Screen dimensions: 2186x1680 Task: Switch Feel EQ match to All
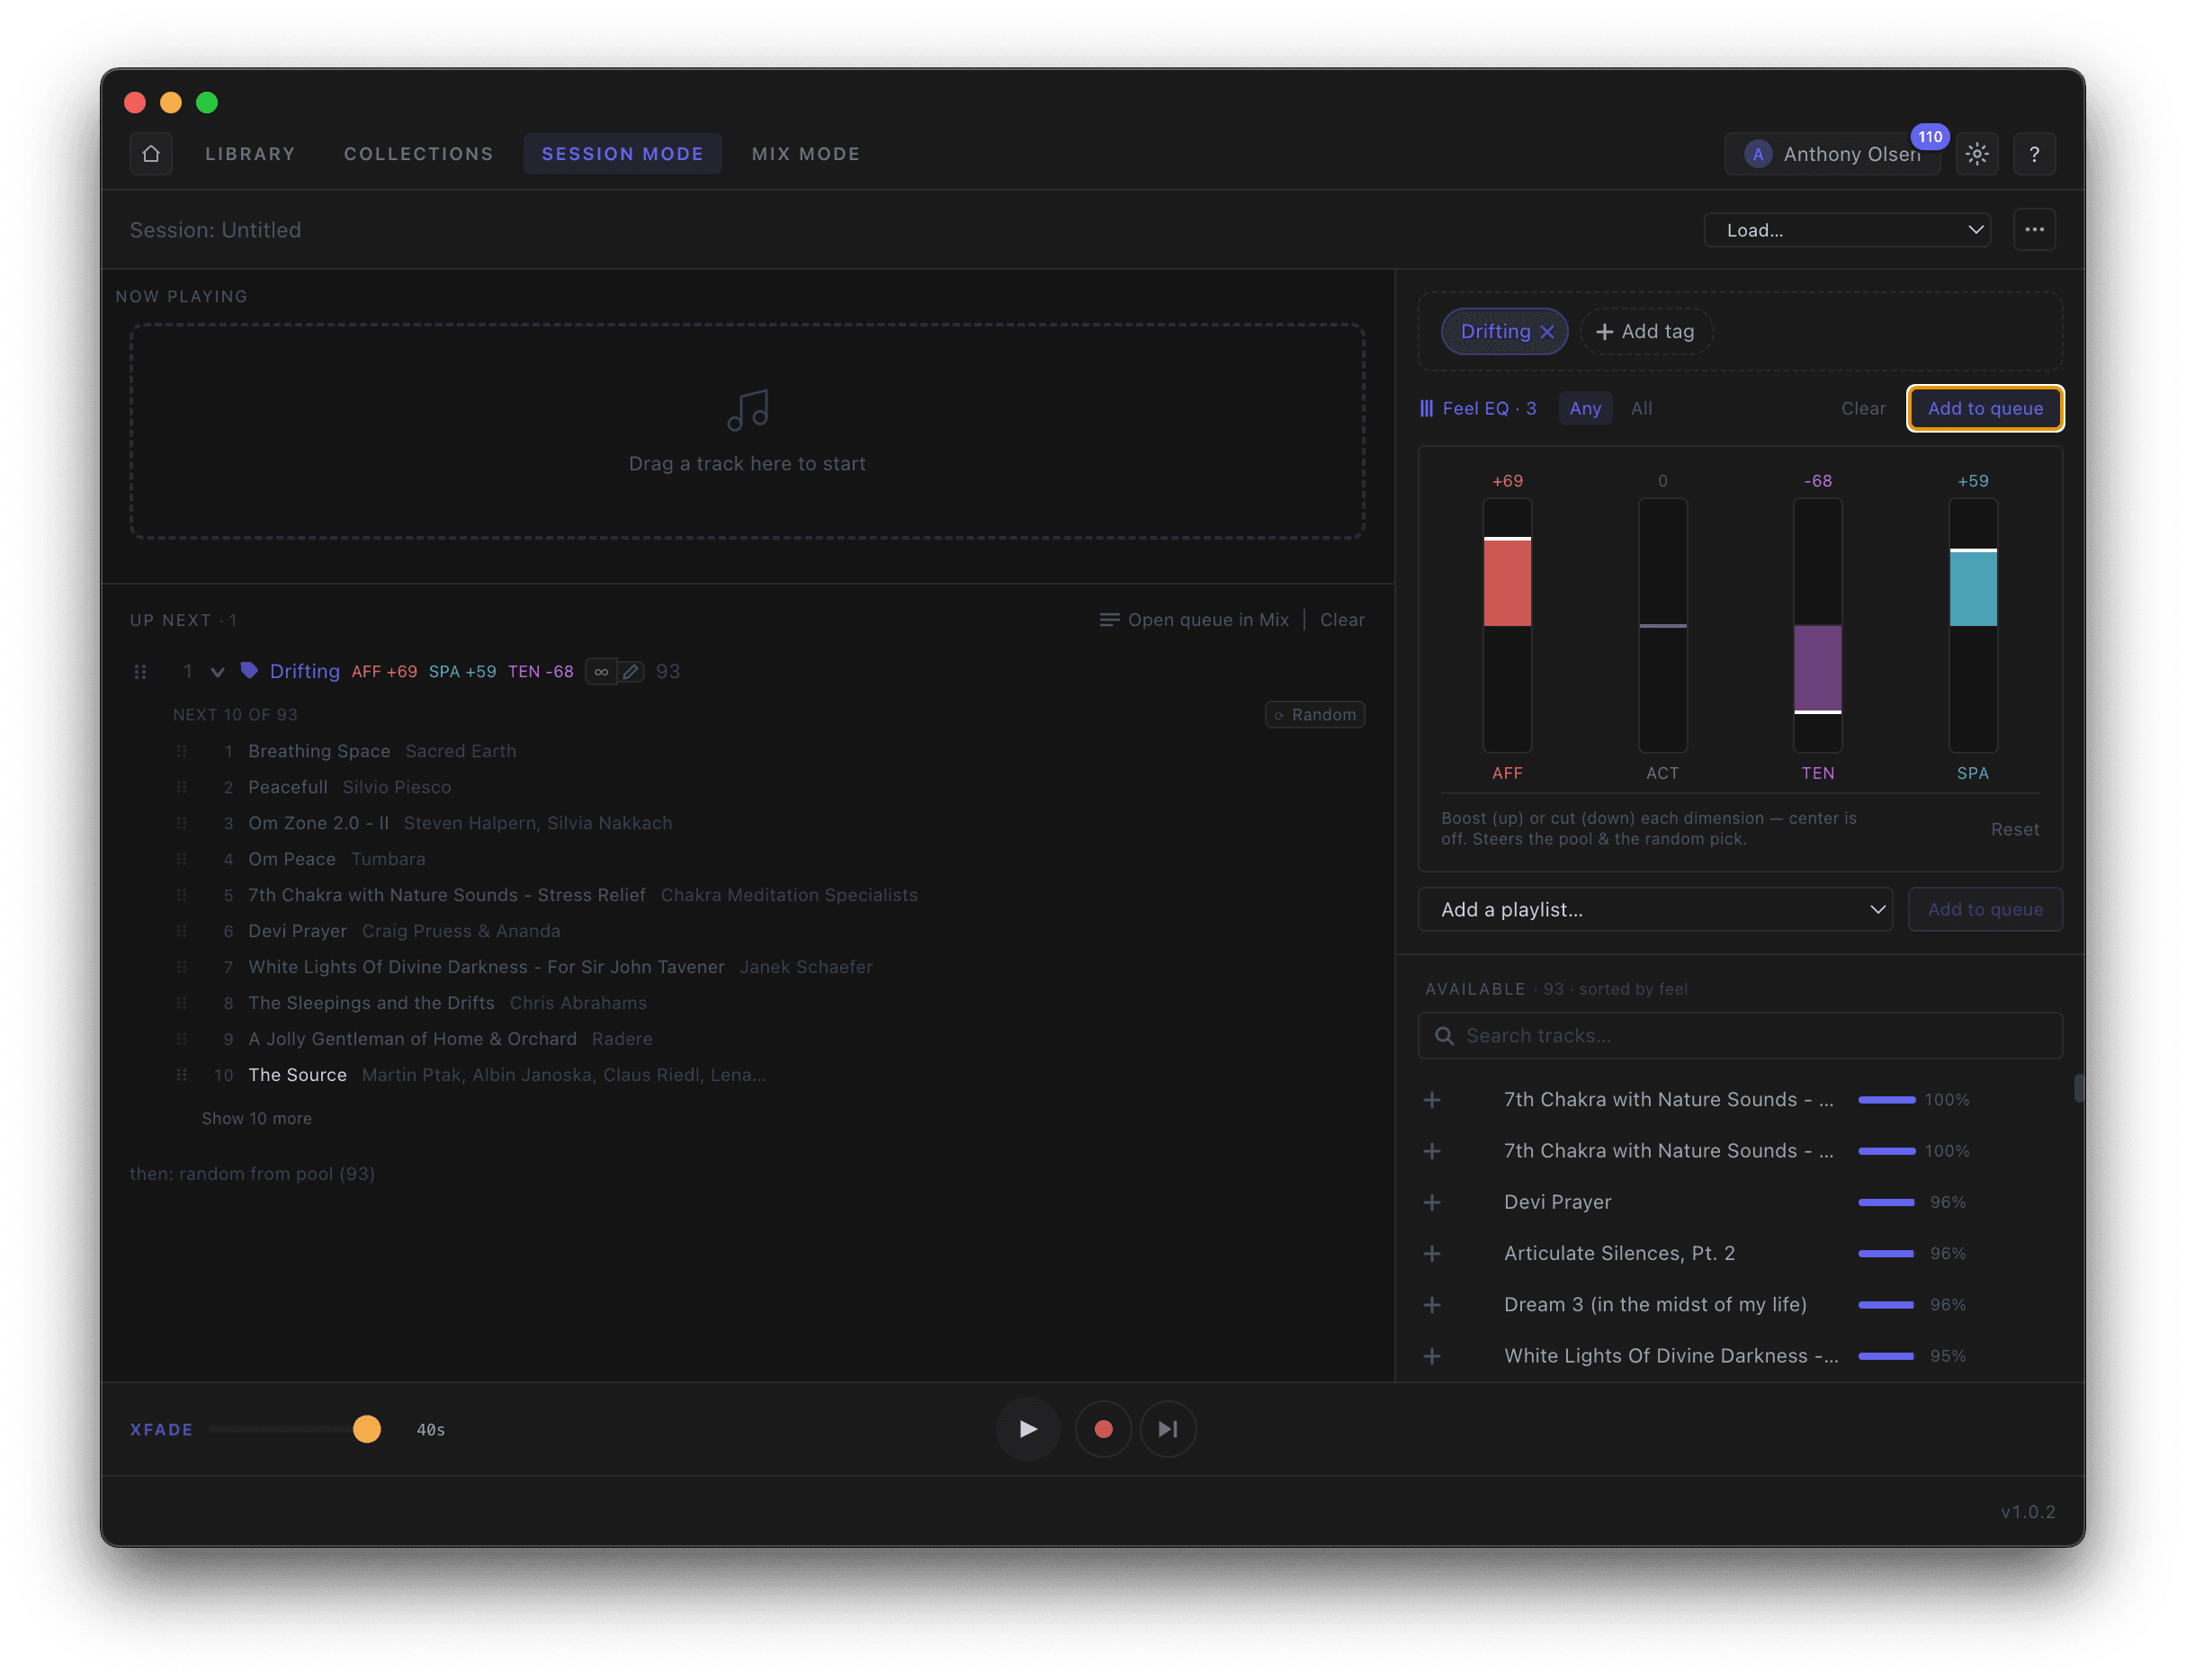[1641, 409]
